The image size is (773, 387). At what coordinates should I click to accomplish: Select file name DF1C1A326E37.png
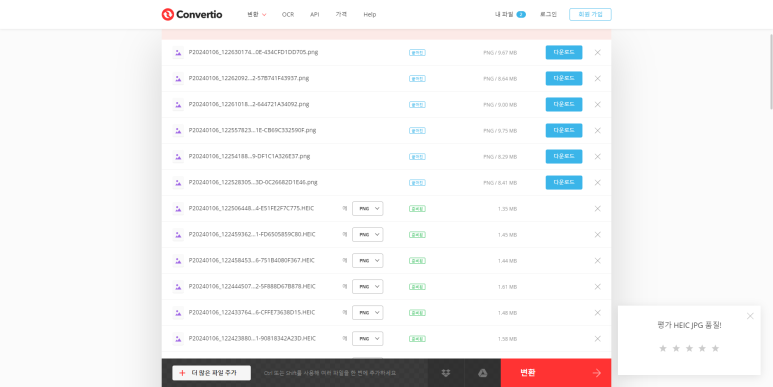pos(249,156)
